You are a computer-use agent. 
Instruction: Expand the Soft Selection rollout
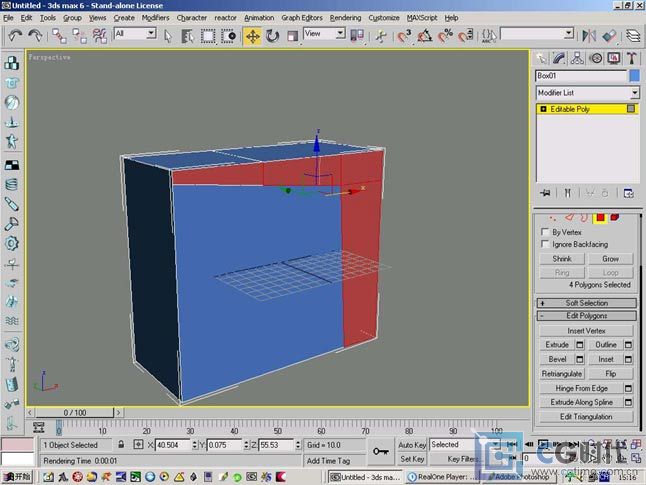point(587,303)
